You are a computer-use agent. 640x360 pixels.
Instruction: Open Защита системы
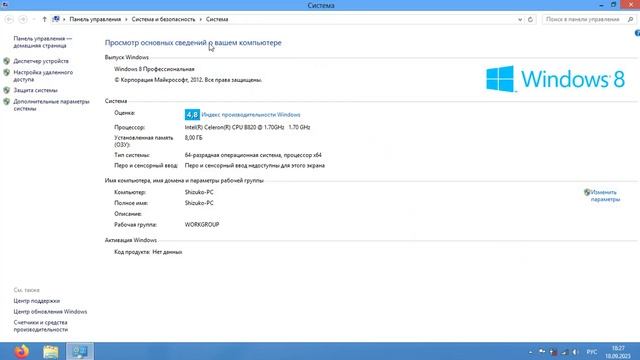click(36, 90)
